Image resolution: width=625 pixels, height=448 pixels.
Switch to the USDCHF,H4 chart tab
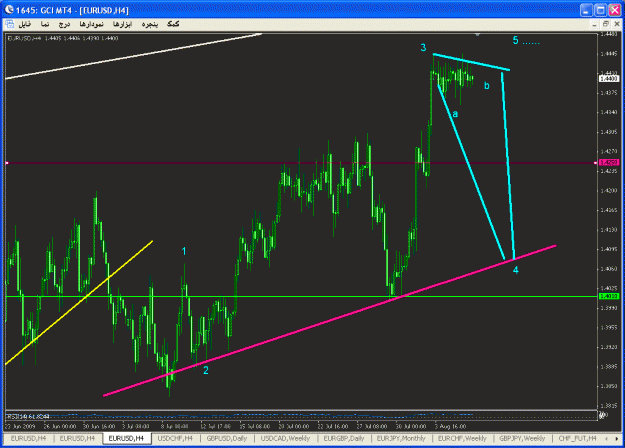tap(175, 438)
